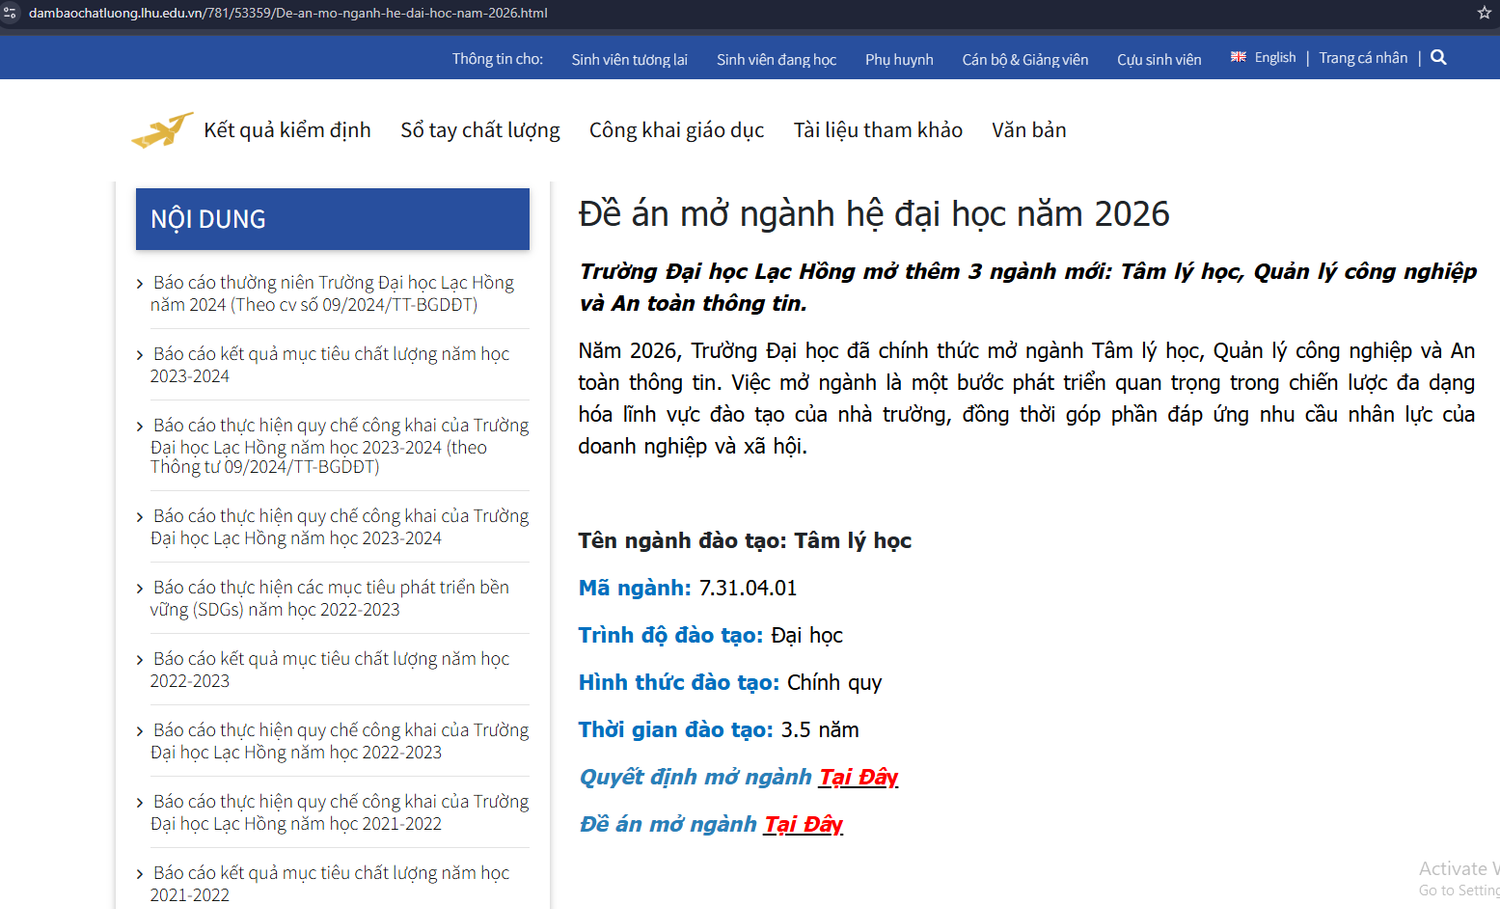Open site info icon in address bar
The height and width of the screenshot is (909, 1500).
[10, 13]
